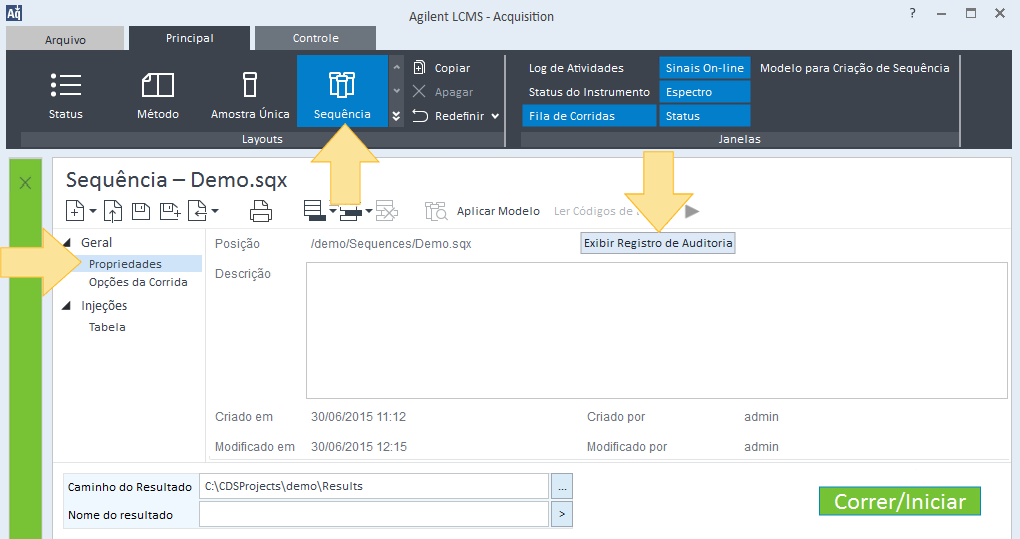Screen dimensions: 1020x539
Task: Click the sequence path /demo/Sequences/Demo.sqx
Action: [x=391, y=244]
